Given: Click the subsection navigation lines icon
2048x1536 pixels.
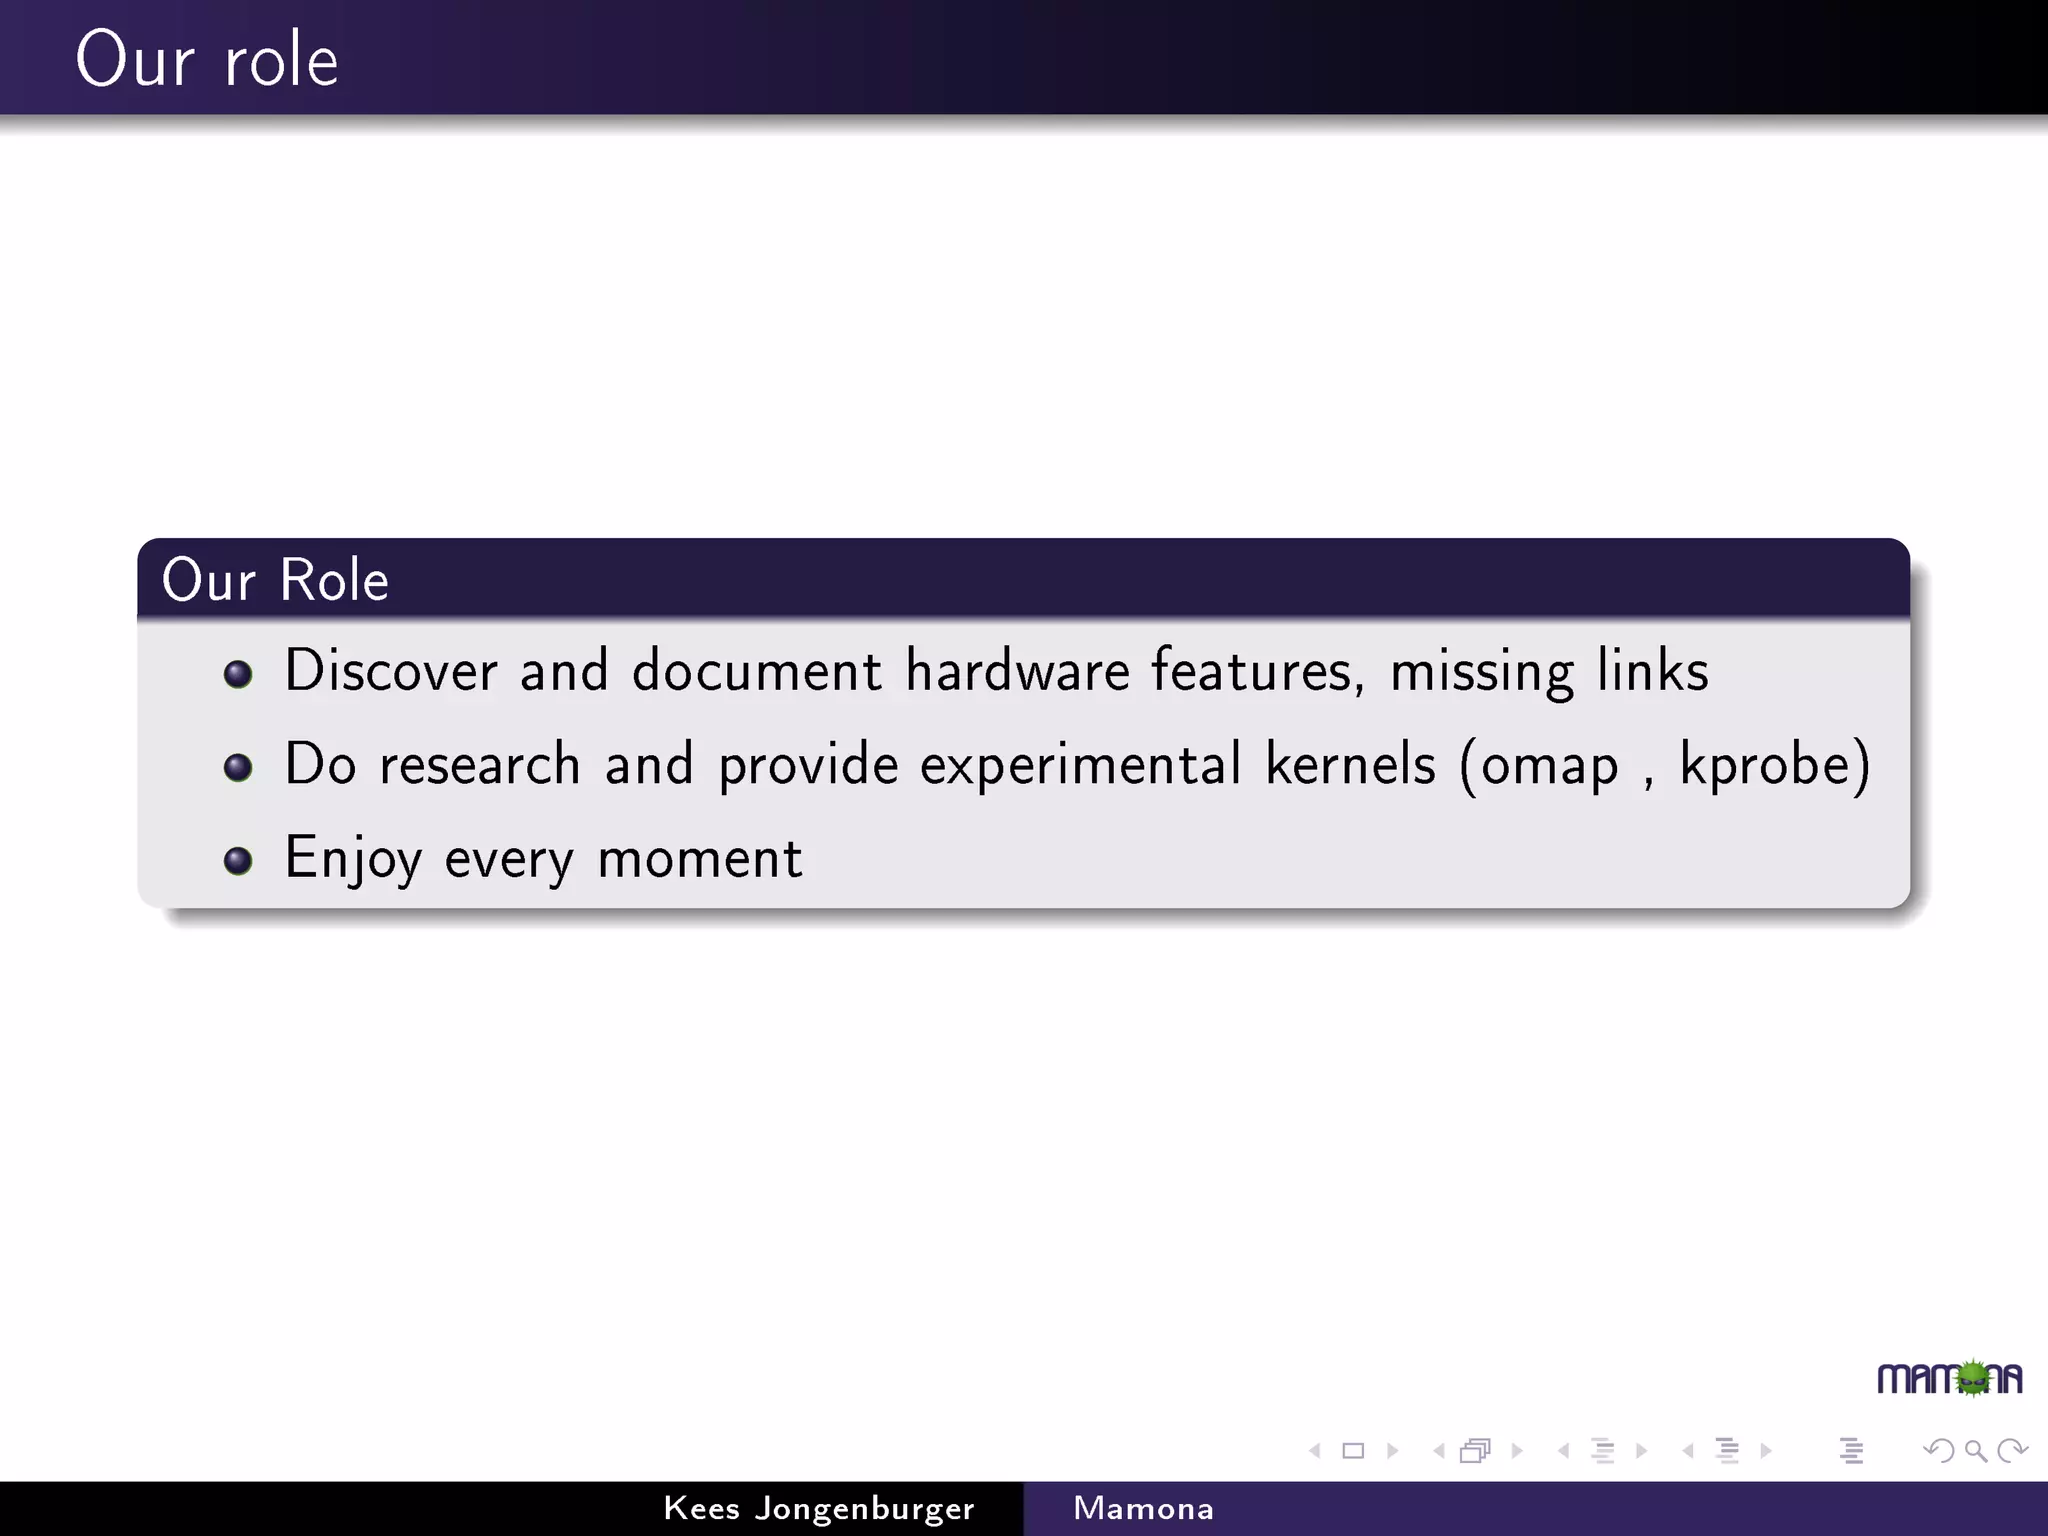Looking at the screenshot, I should (x=1602, y=1451).
